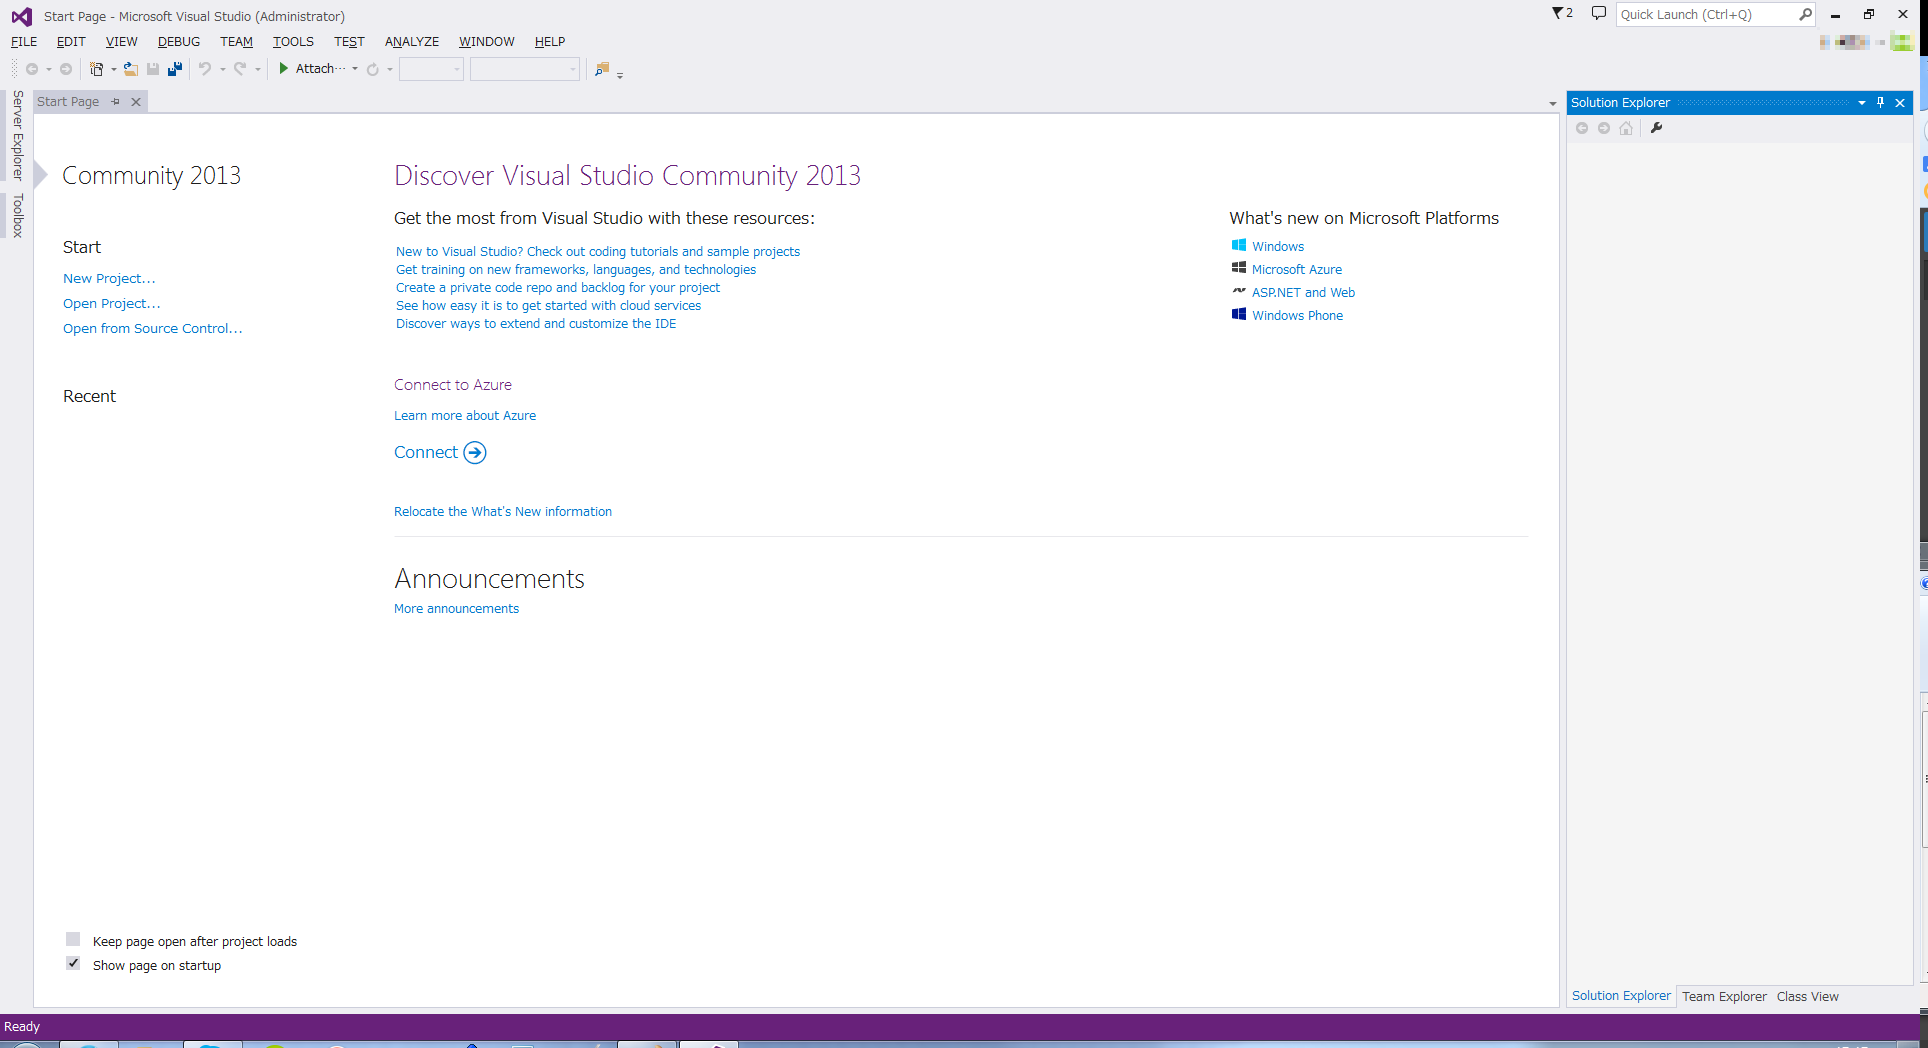This screenshot has height=1048, width=1928.
Task: Click the New Project toolbar icon
Action: click(96, 69)
